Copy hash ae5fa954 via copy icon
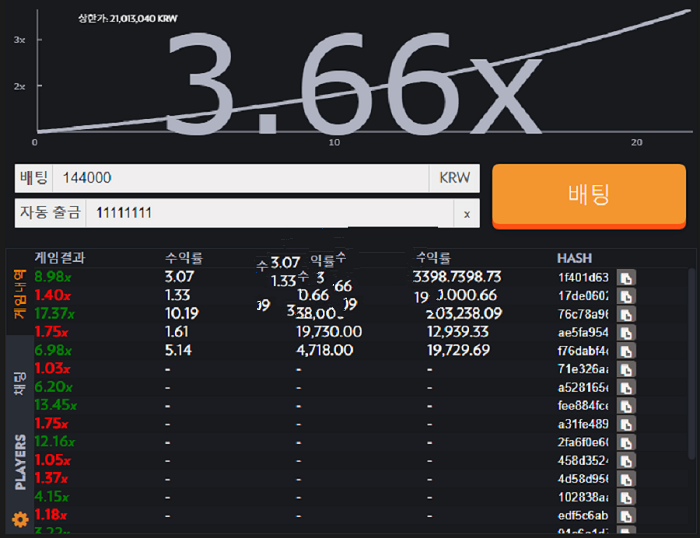The height and width of the screenshot is (538, 700). pyautogui.click(x=626, y=333)
